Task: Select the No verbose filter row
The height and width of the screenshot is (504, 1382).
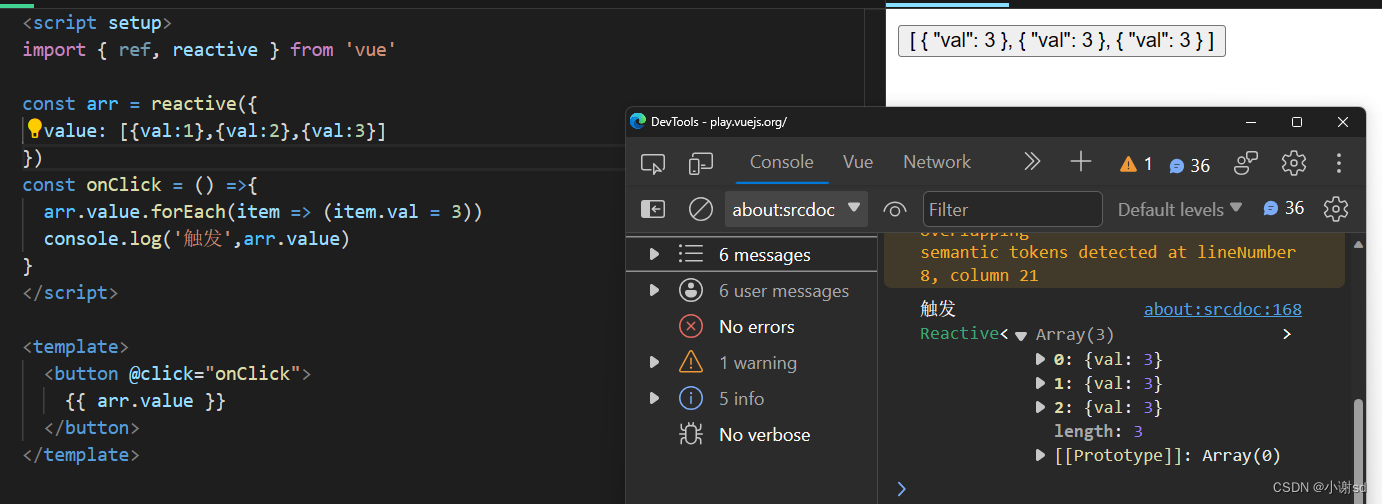Action: (751, 435)
